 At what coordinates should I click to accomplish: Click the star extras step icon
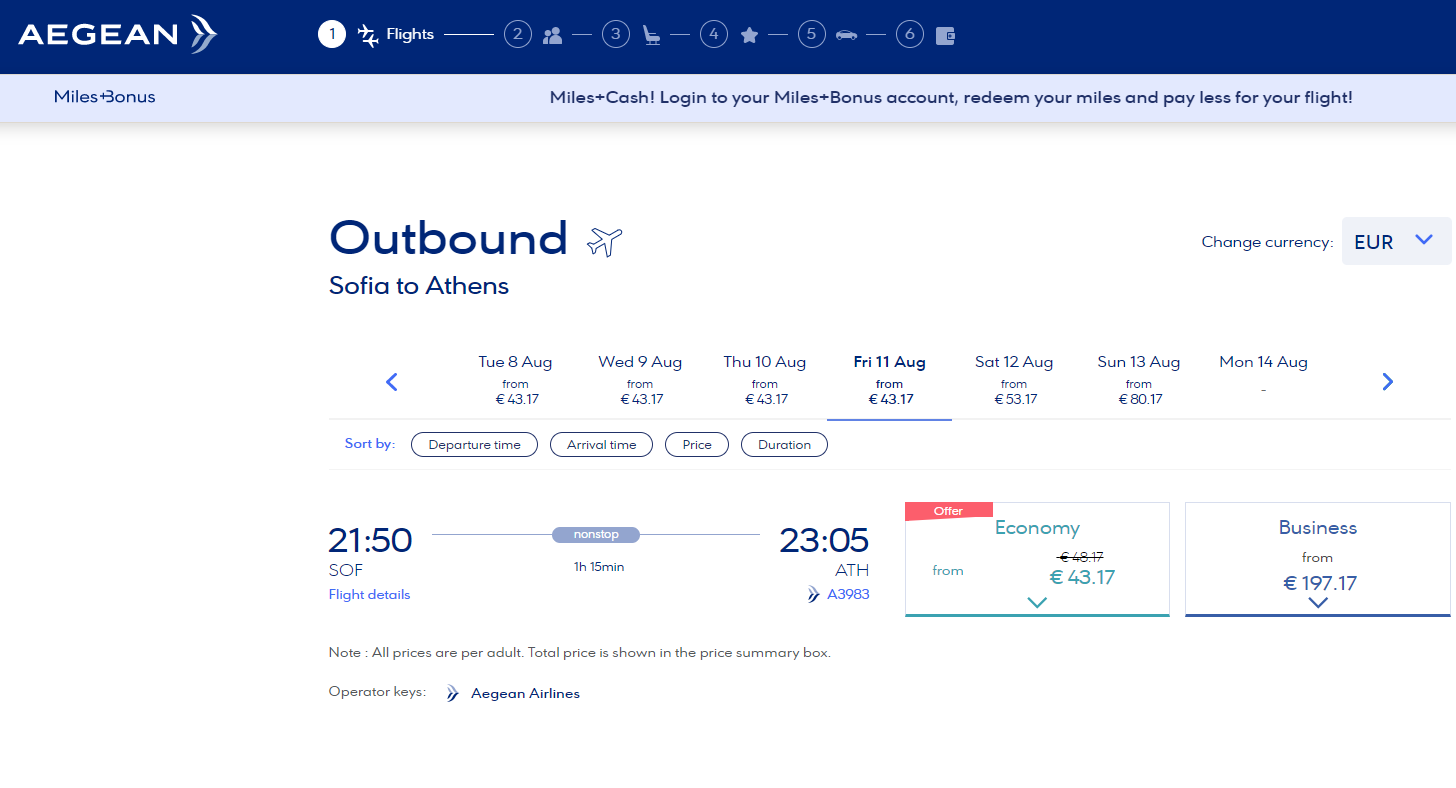[749, 36]
